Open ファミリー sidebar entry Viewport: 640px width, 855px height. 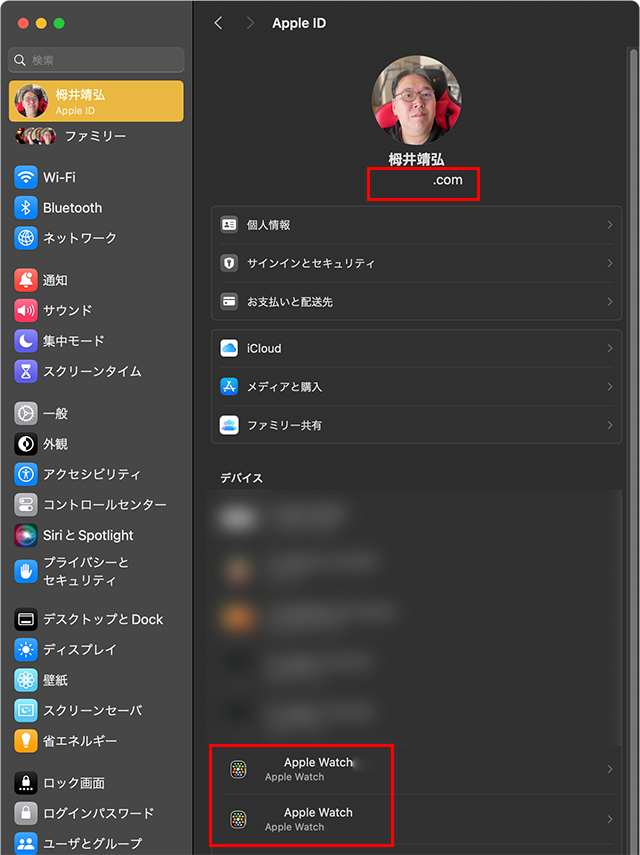pos(96,136)
